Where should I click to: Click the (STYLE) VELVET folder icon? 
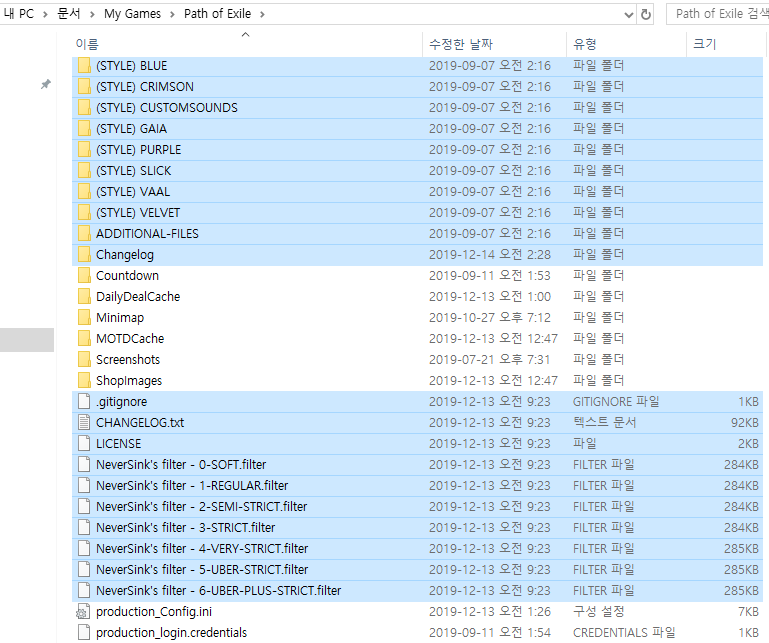(84, 213)
